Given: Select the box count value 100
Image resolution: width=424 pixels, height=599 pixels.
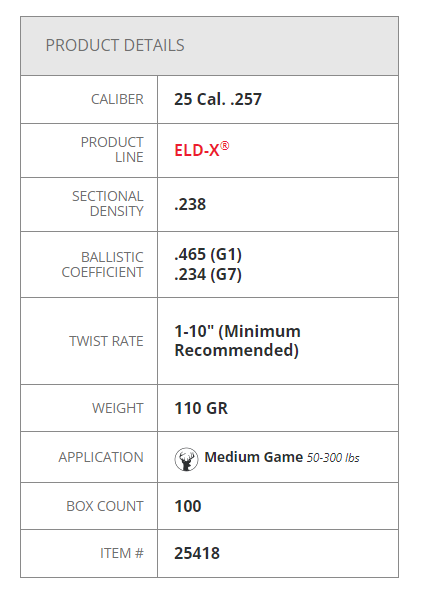Looking at the screenshot, I should (x=188, y=507).
